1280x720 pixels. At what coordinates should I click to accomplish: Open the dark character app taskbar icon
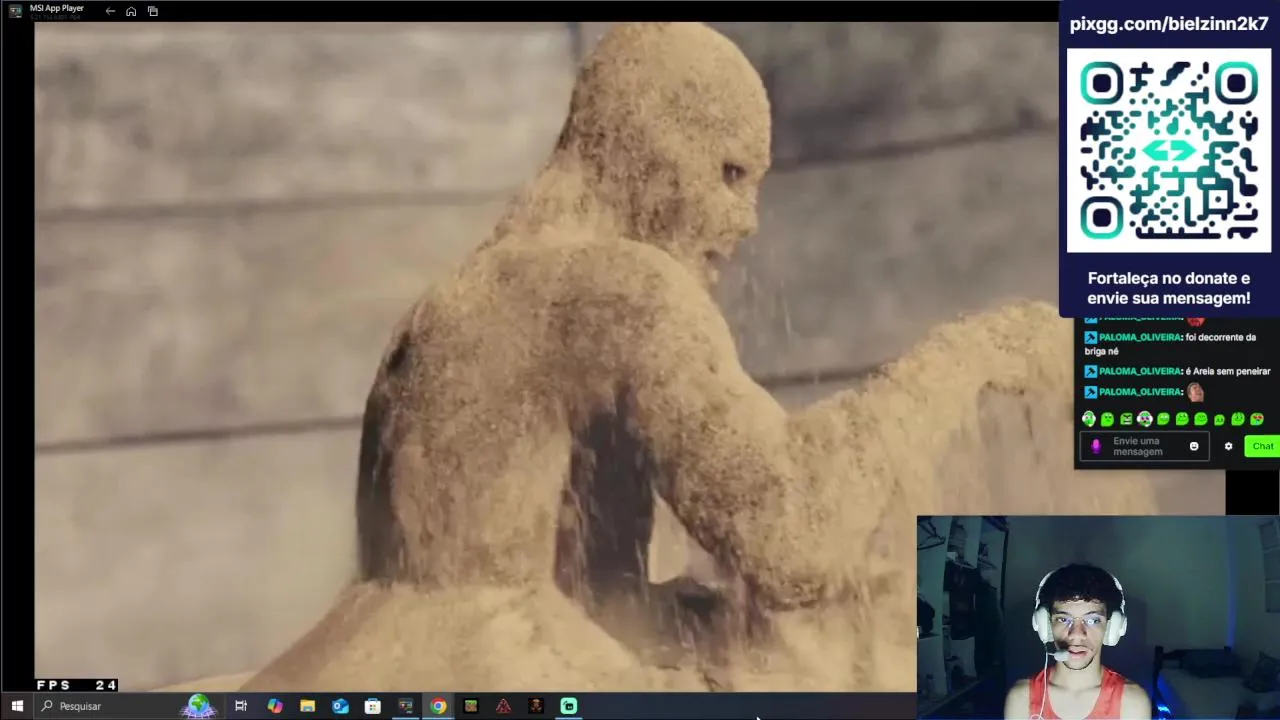coord(536,706)
